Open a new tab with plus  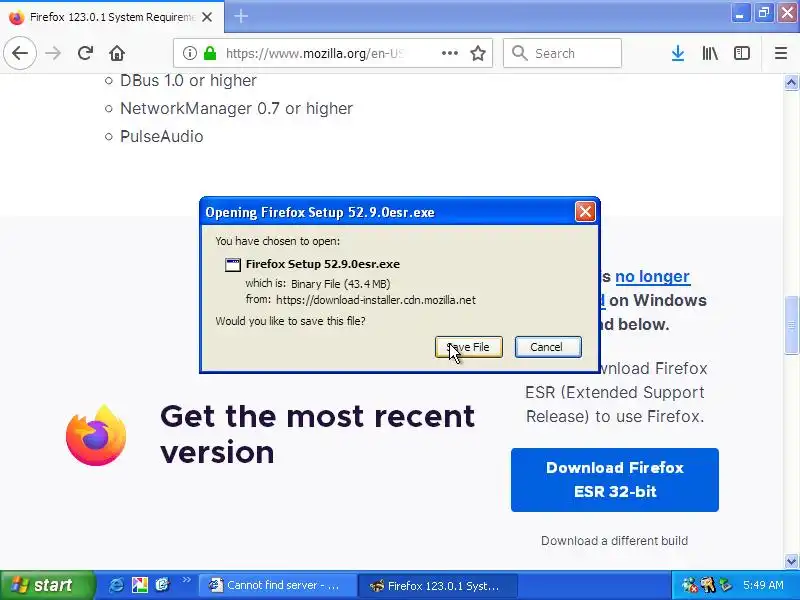[x=241, y=16]
